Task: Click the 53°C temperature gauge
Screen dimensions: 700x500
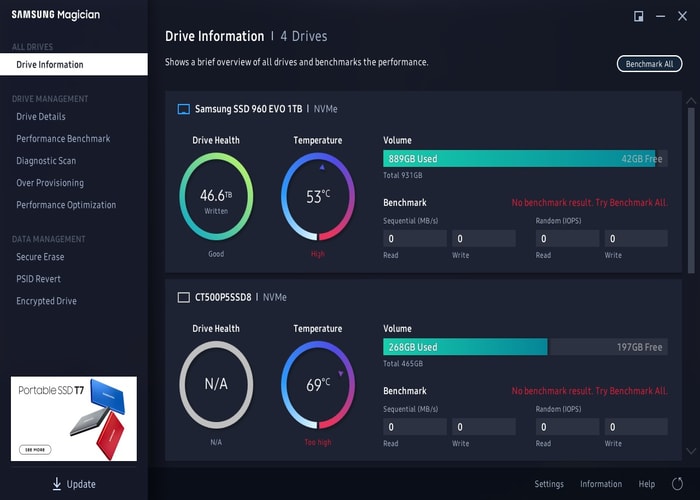Action: (x=318, y=196)
